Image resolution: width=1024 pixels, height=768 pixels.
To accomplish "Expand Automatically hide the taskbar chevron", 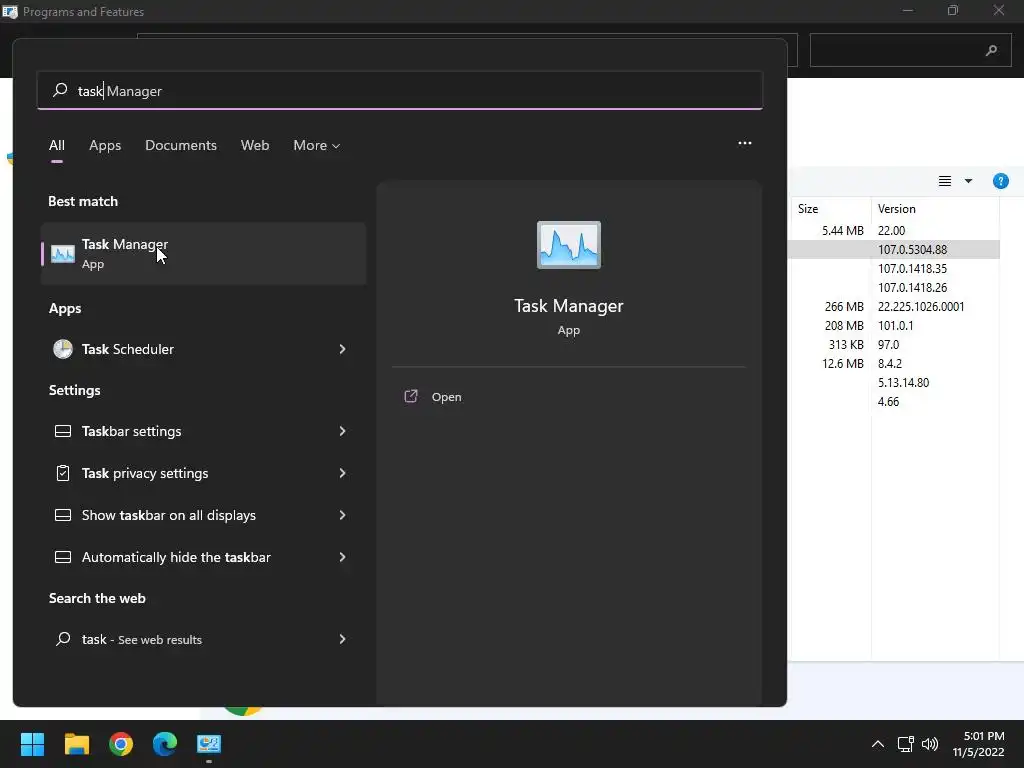I will coord(342,557).
